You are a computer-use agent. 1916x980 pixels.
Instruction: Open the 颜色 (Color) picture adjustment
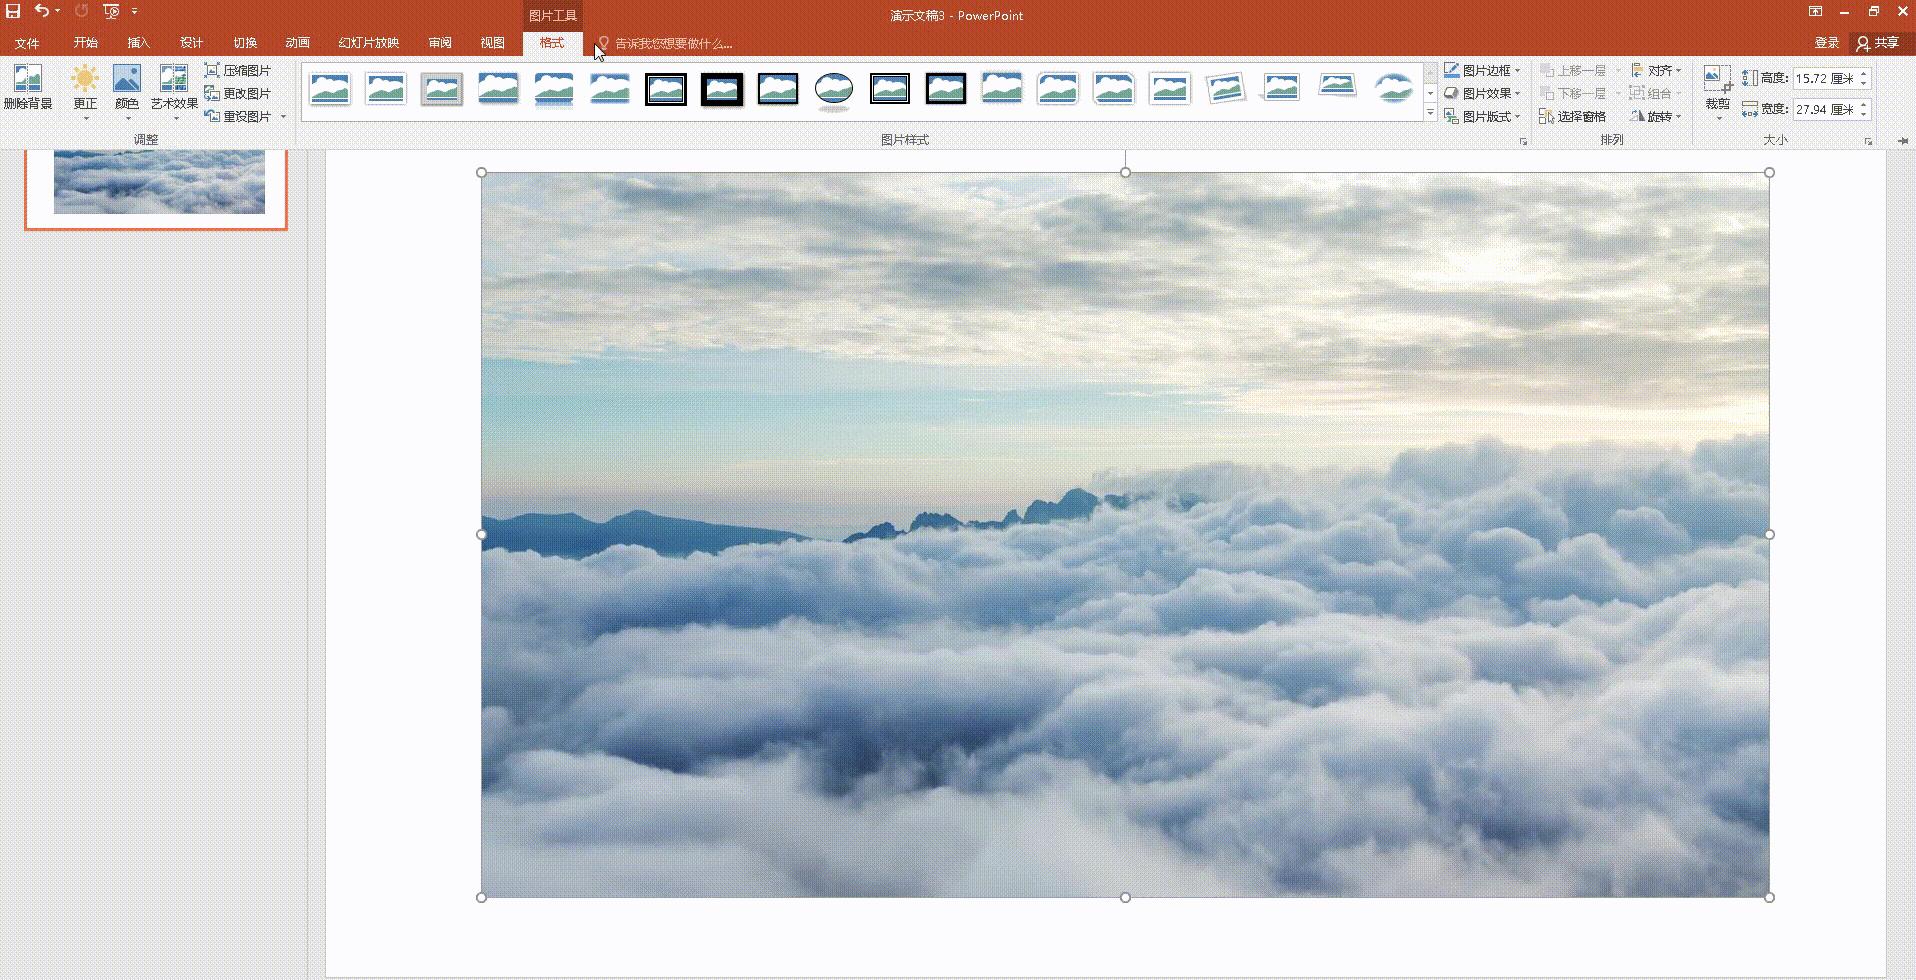point(127,80)
